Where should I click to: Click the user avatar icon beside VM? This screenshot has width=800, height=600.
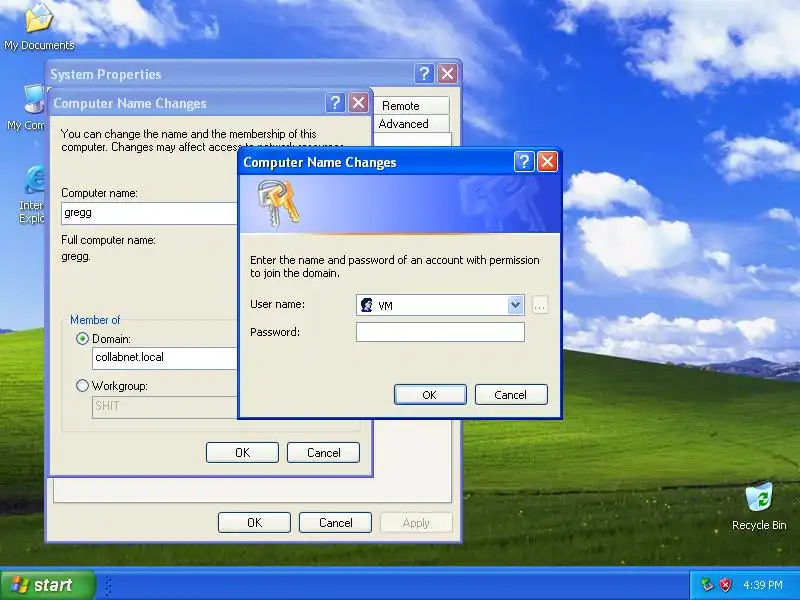click(x=366, y=305)
